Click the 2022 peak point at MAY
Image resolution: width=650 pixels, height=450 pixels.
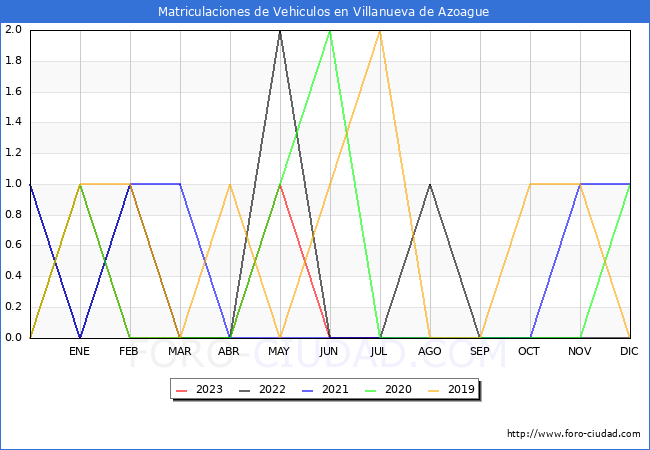280,31
